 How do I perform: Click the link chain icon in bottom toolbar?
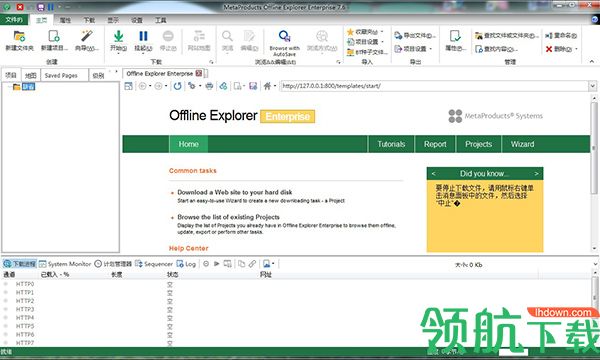click(x=252, y=264)
